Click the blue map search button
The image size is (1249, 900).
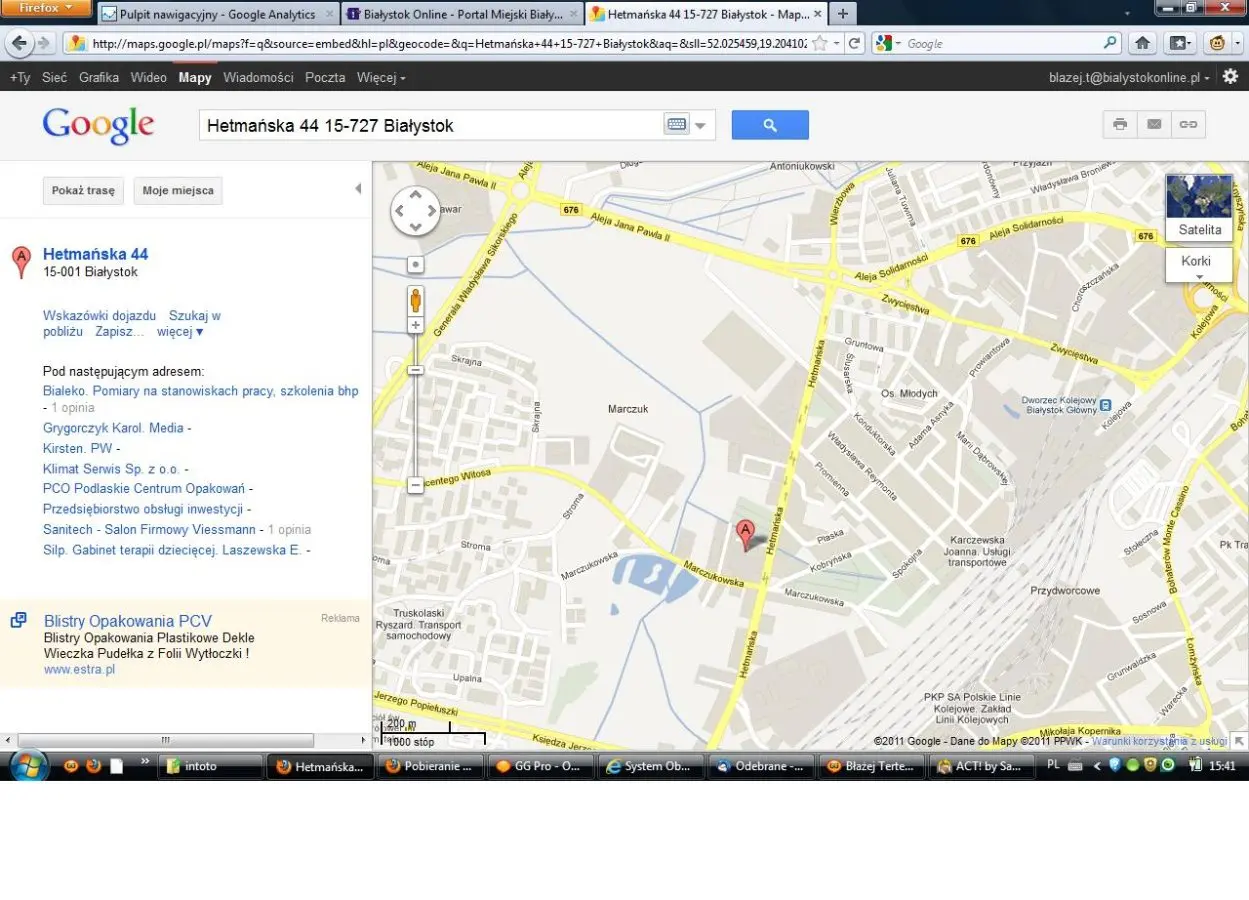tap(770, 125)
